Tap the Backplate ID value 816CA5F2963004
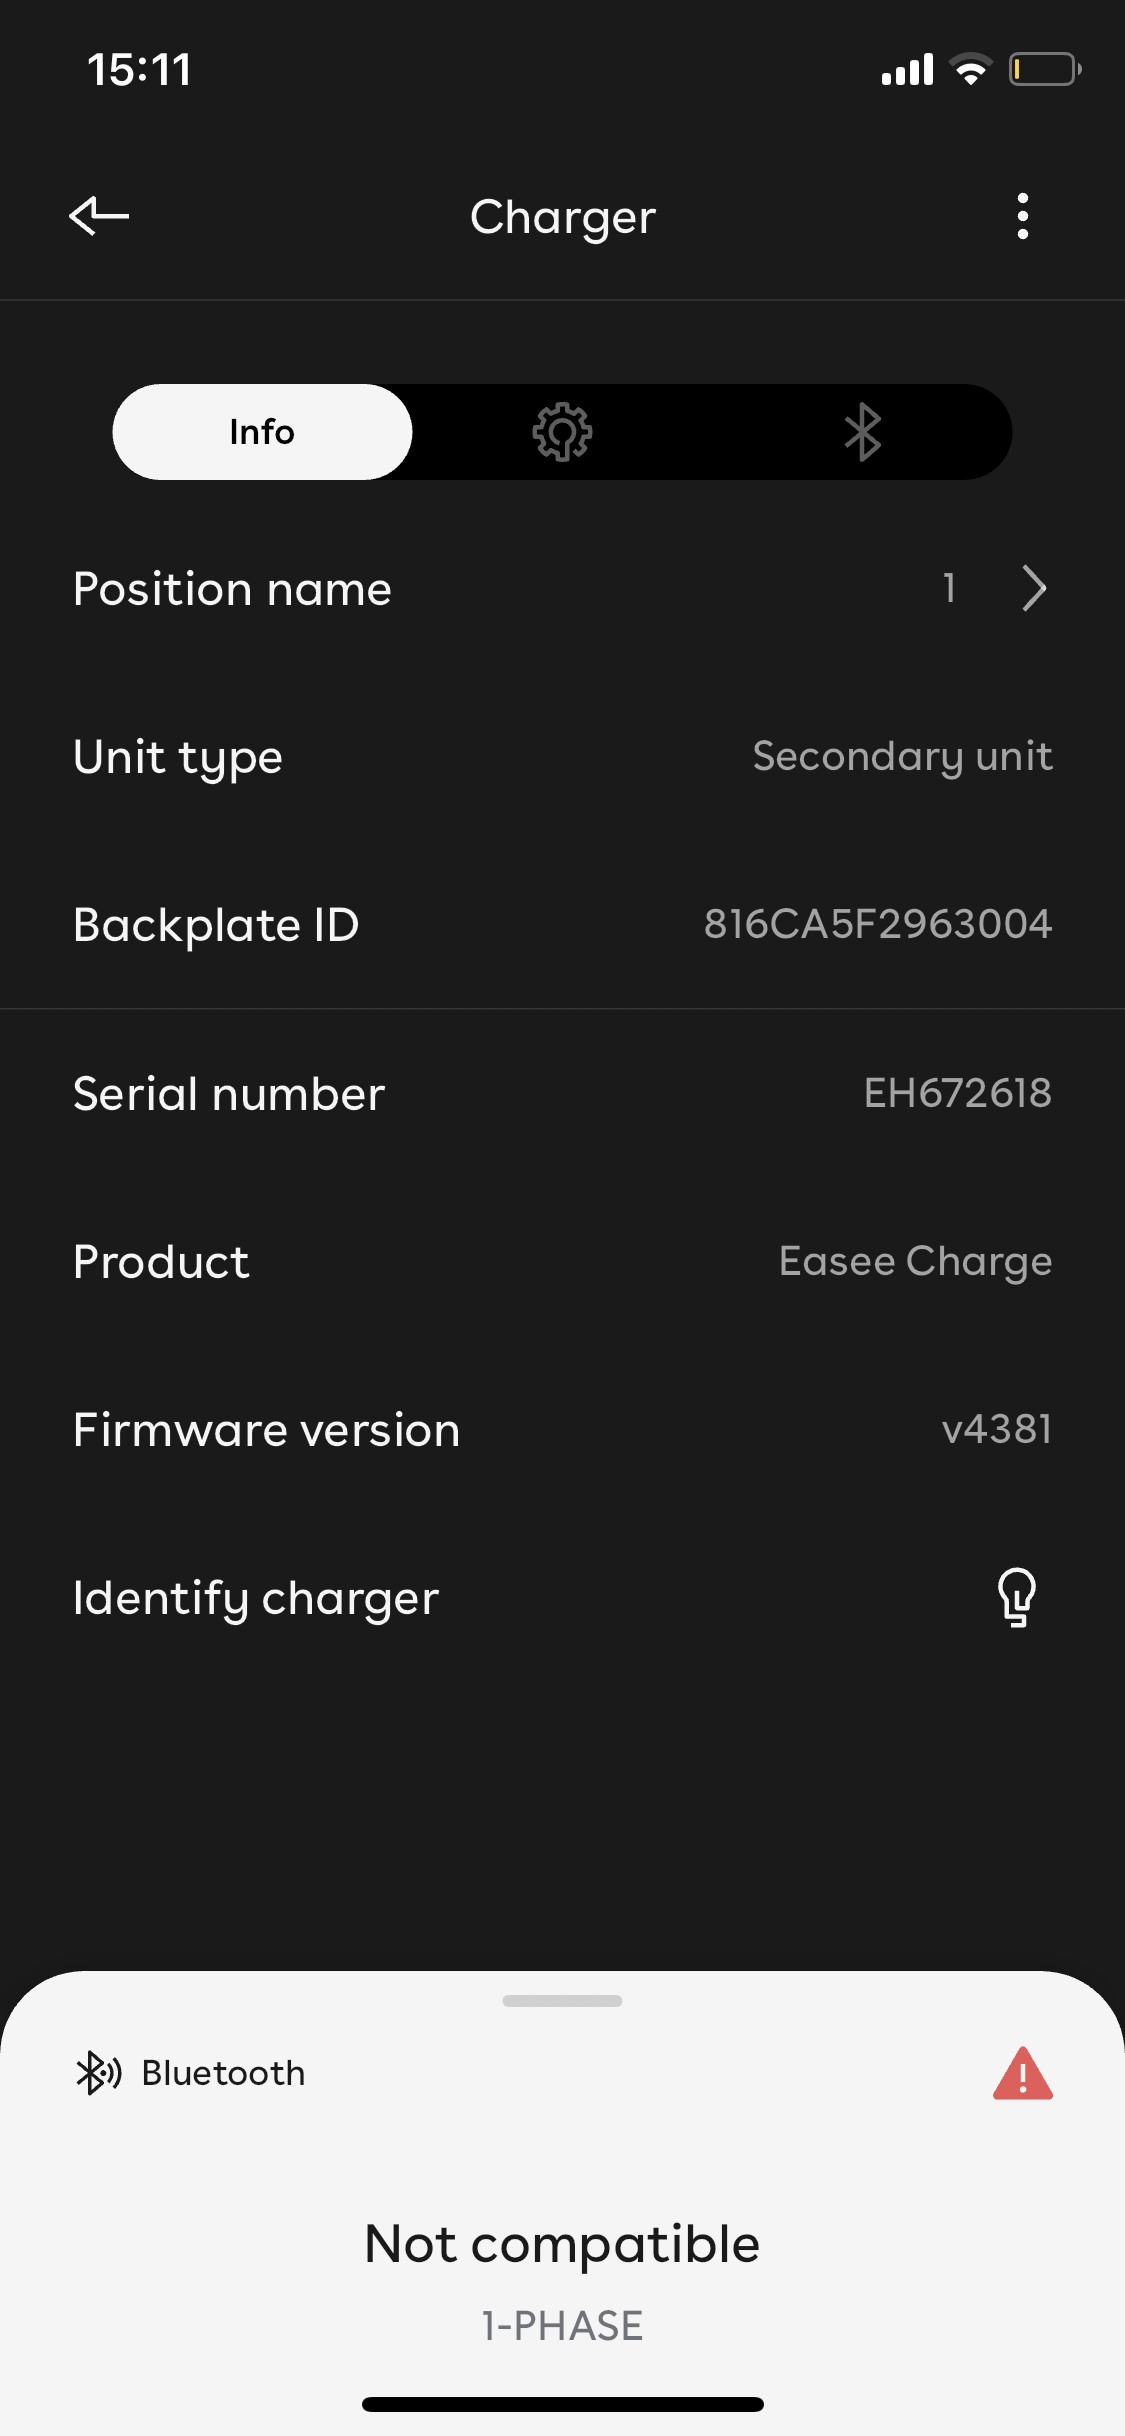The width and height of the screenshot is (1125, 2436). click(877, 924)
